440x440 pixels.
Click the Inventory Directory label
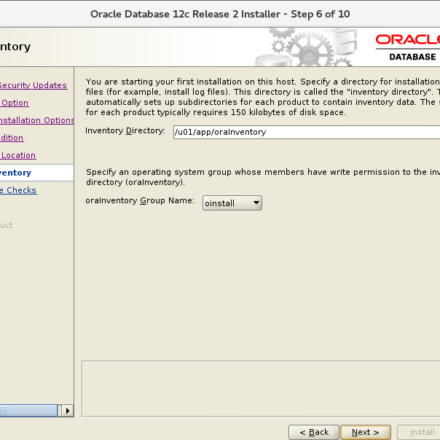(x=125, y=131)
